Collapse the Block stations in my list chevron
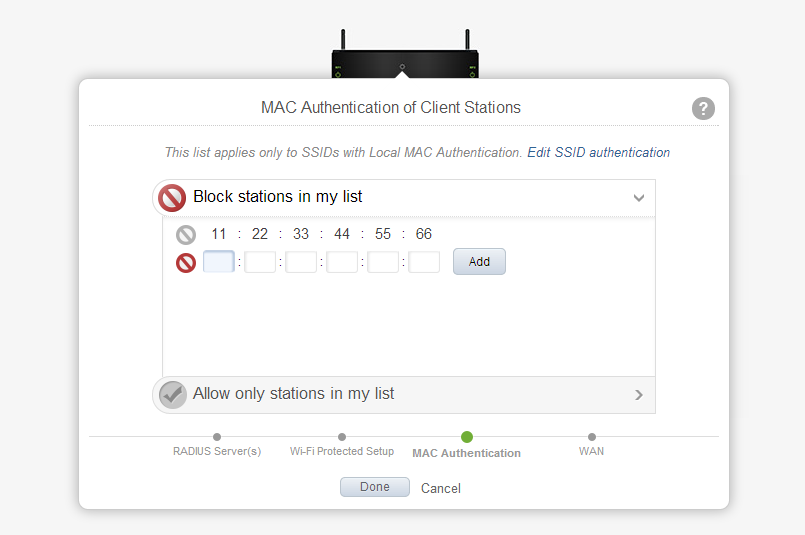805x535 pixels. click(639, 198)
